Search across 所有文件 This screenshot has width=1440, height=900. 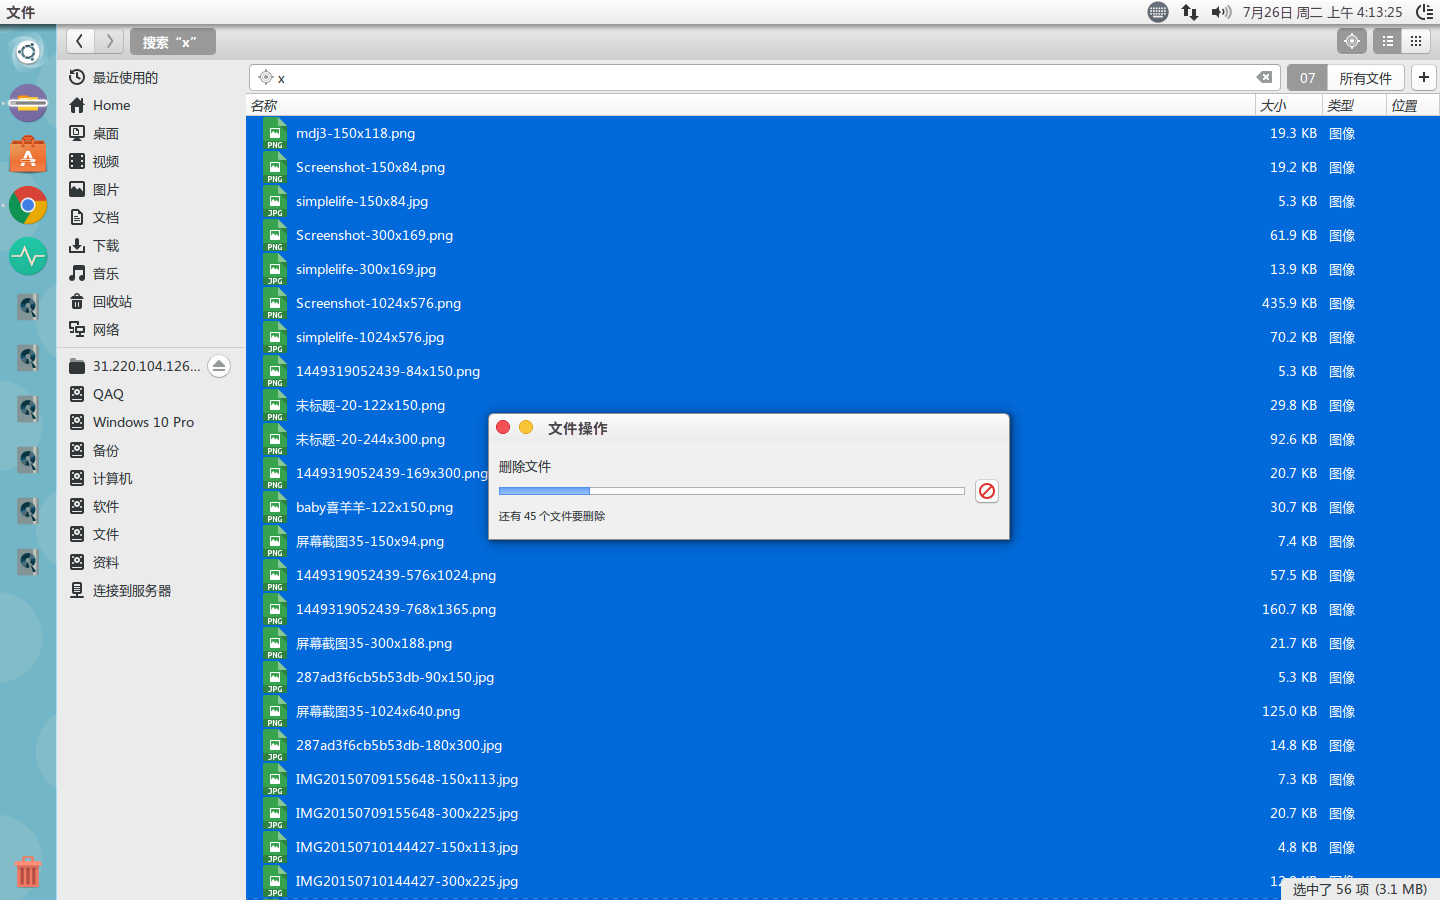(1366, 78)
